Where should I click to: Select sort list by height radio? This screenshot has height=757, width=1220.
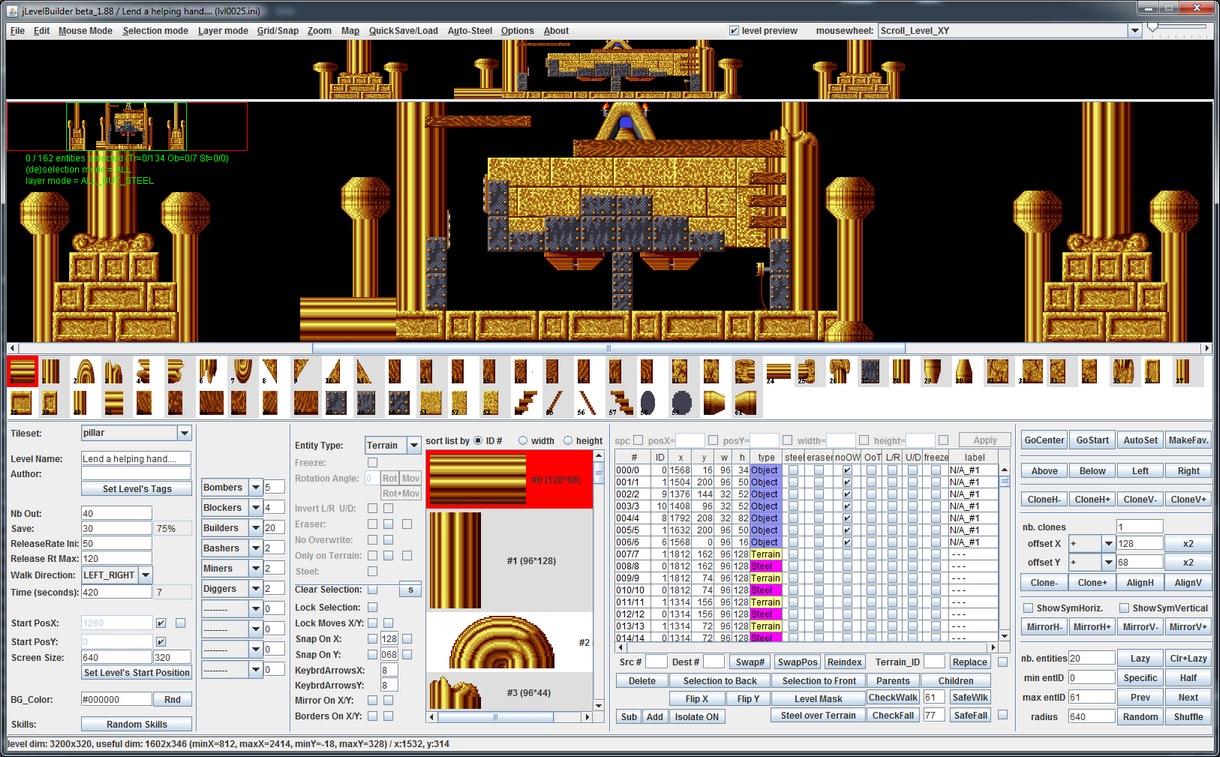pyautogui.click(x=569, y=440)
